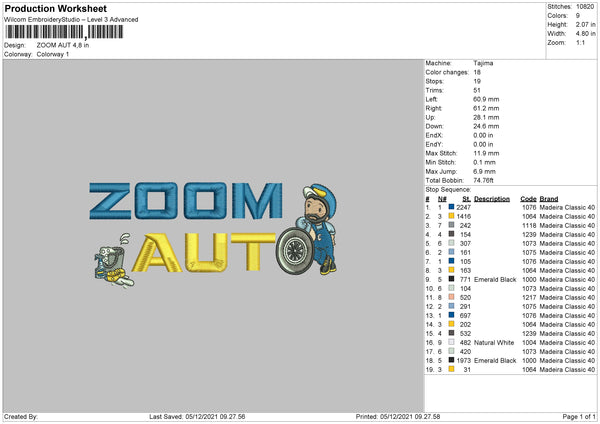Pick the gray swatch in stop row 3
Screen dimensions: 600x424
pos(452,225)
